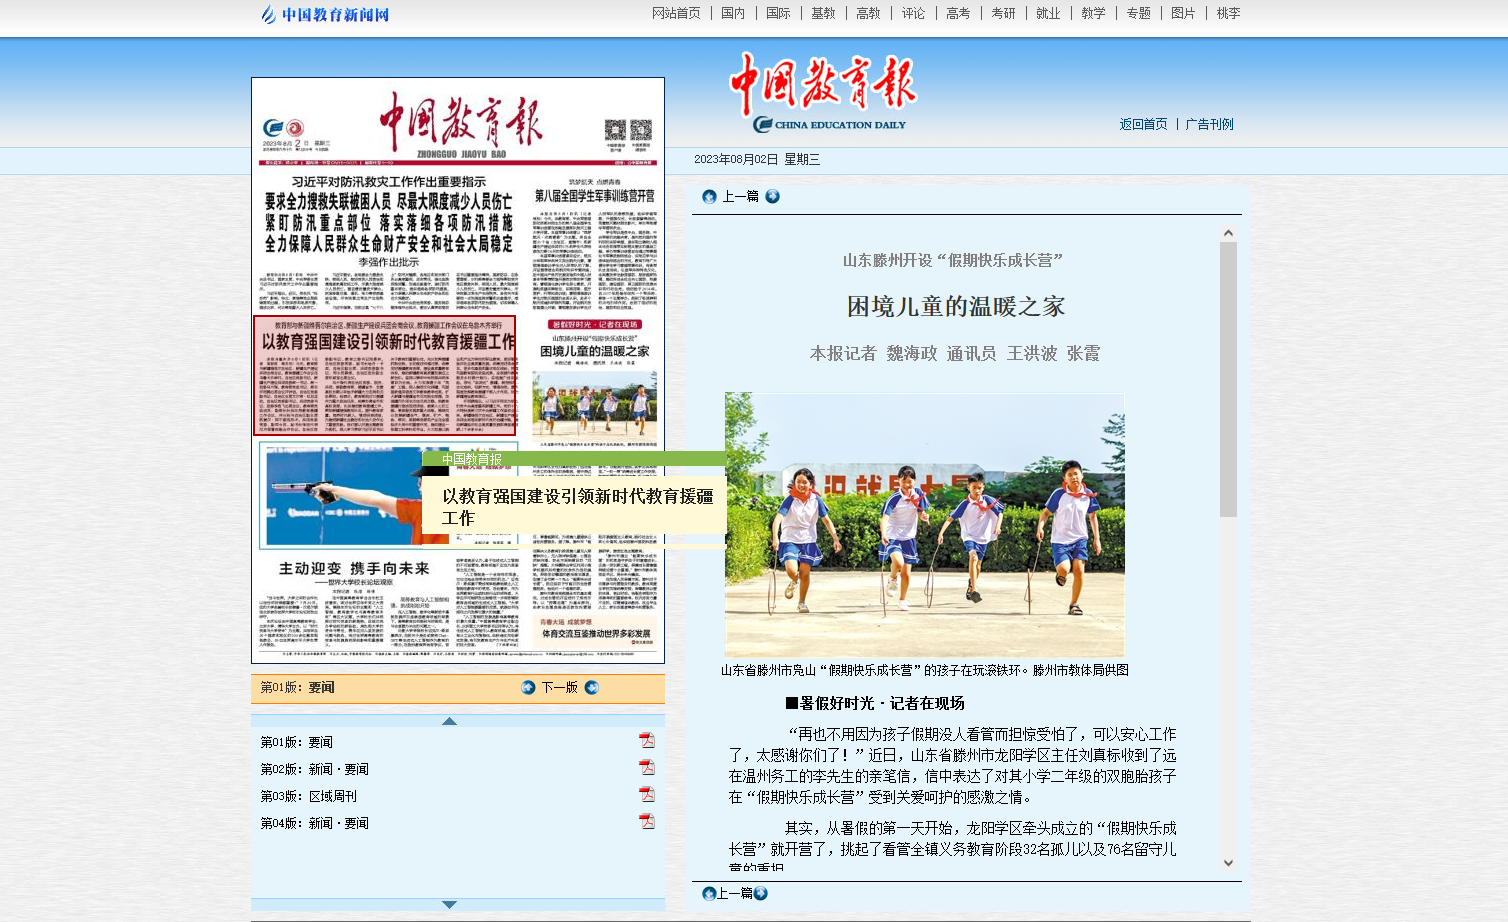The image size is (1508, 922).
Task: Open 桃李 in top navigation
Action: 1228,13
